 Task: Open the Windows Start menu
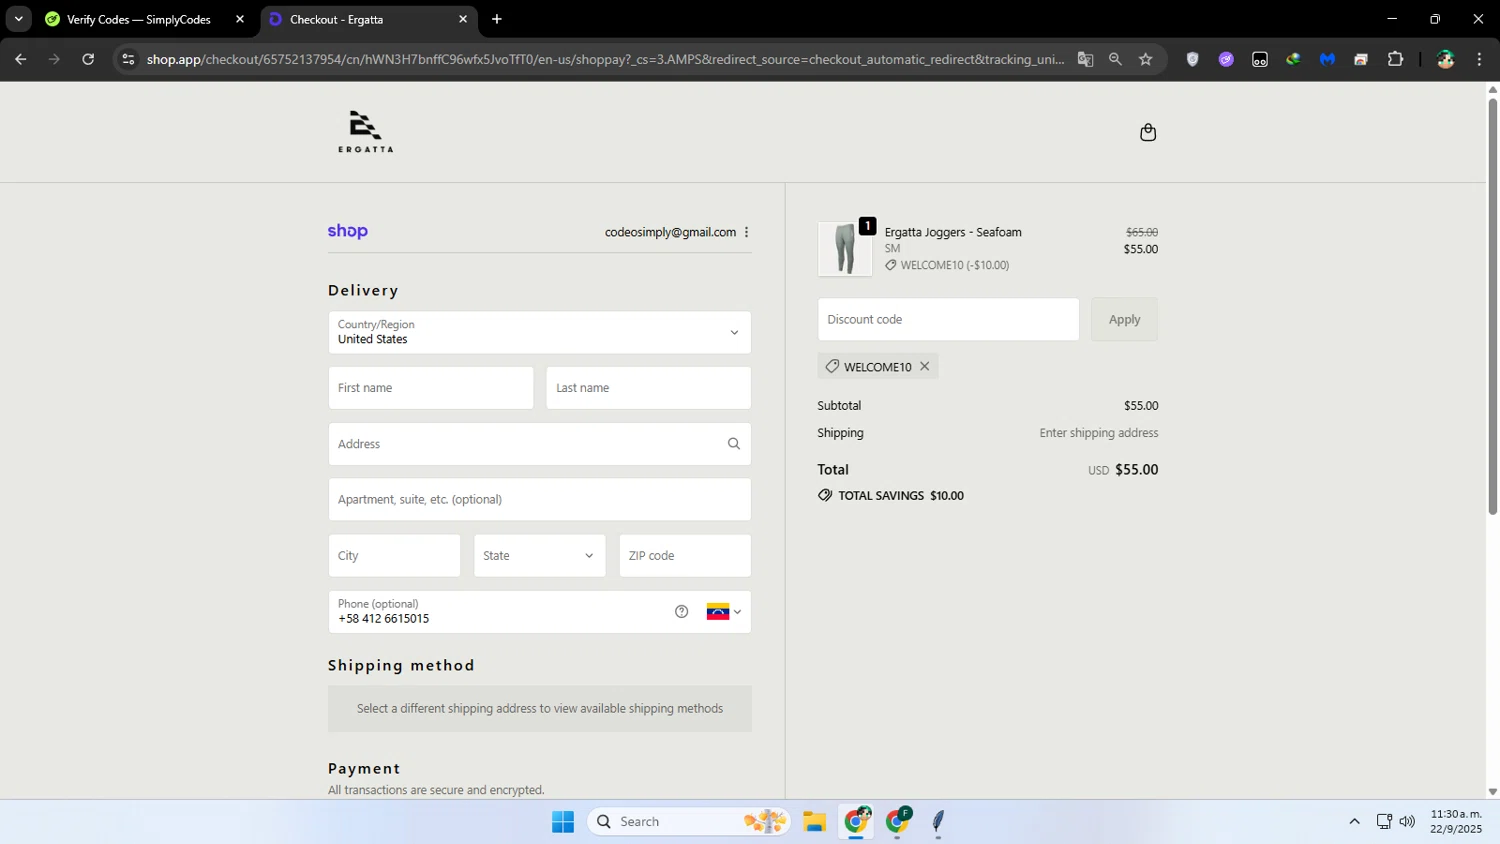pos(563,821)
